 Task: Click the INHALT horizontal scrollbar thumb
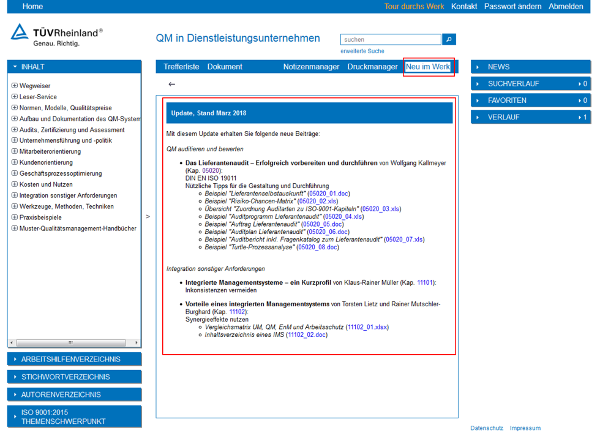pyautogui.click(x=71, y=343)
